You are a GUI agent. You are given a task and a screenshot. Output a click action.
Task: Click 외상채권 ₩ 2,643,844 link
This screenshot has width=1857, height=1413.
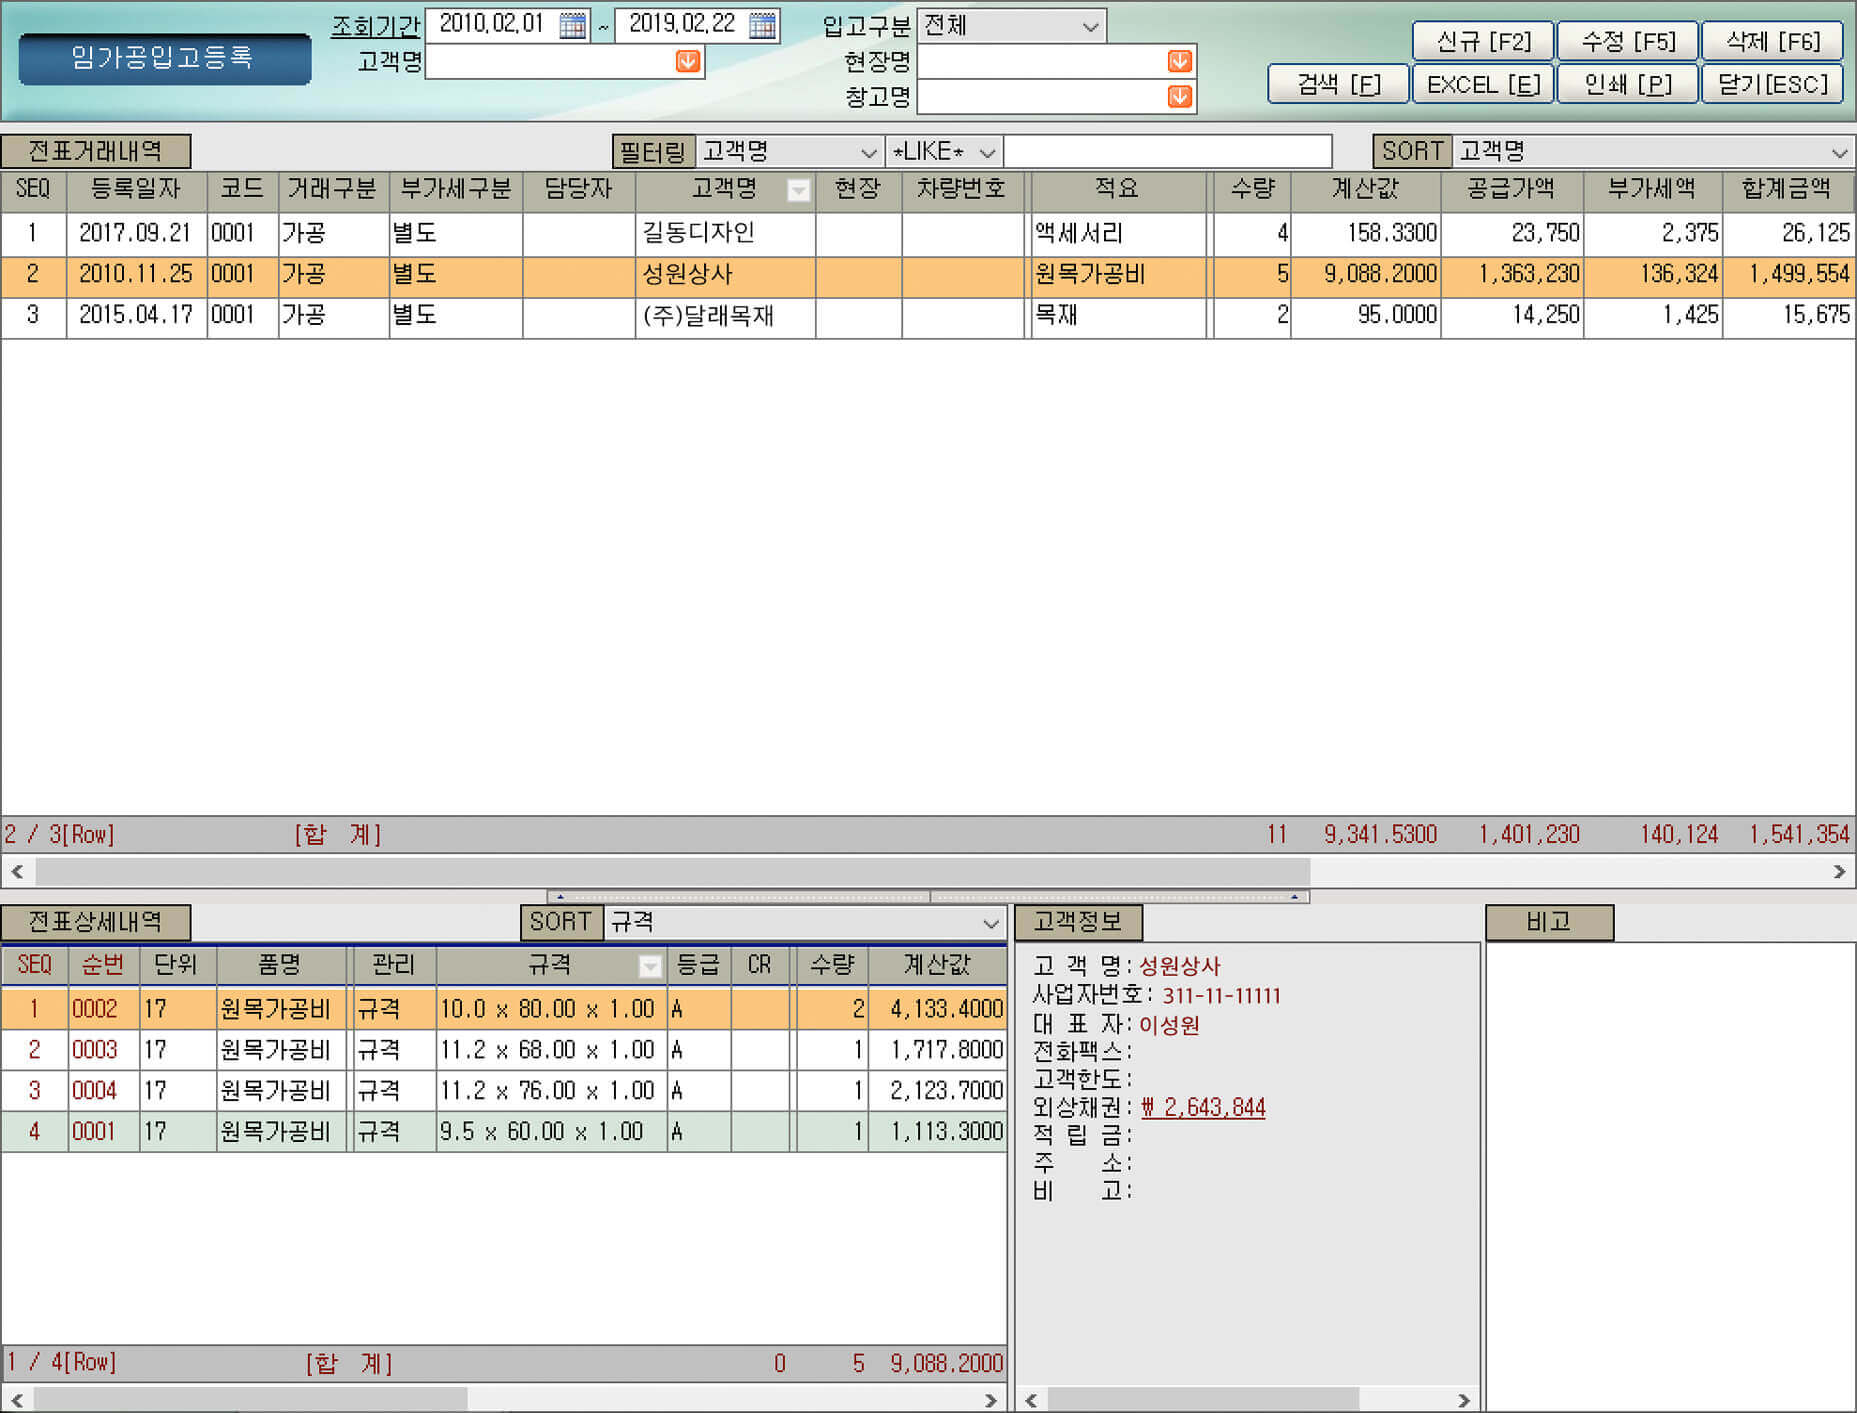pos(1203,1108)
